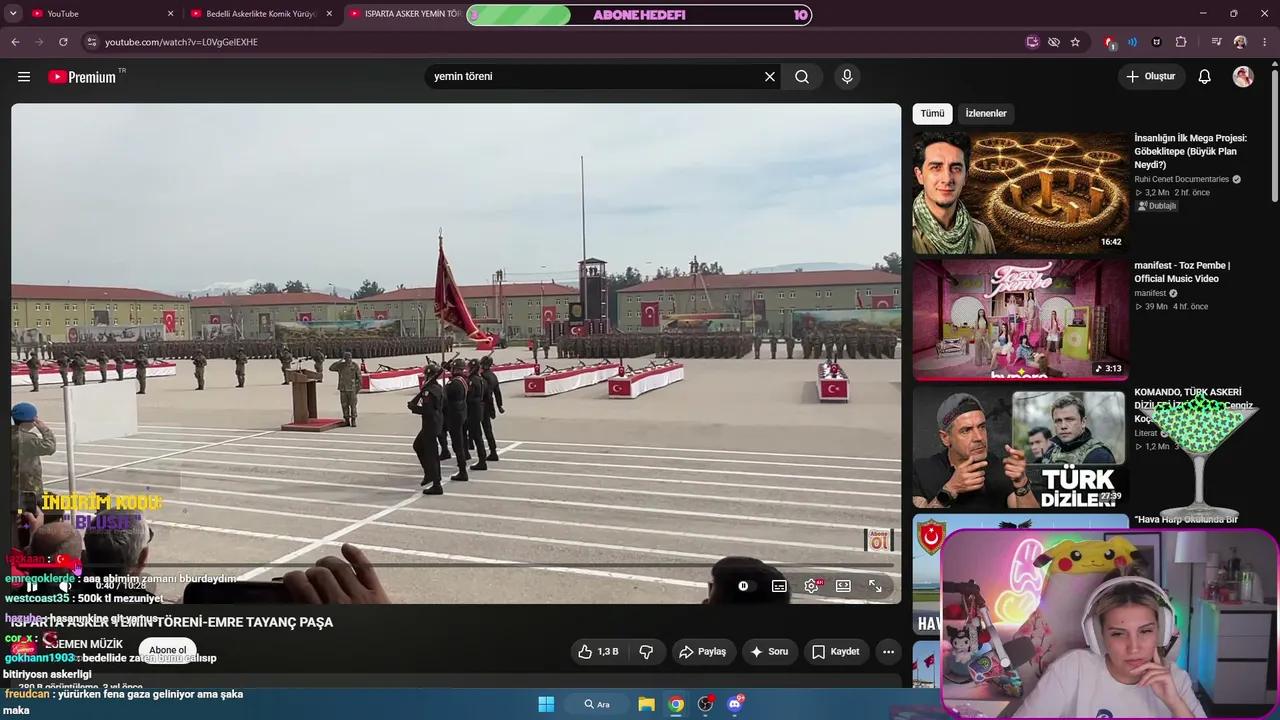Open the tab search dropdown arrow
Viewport: 1280px width, 720px height.
coord(13,14)
